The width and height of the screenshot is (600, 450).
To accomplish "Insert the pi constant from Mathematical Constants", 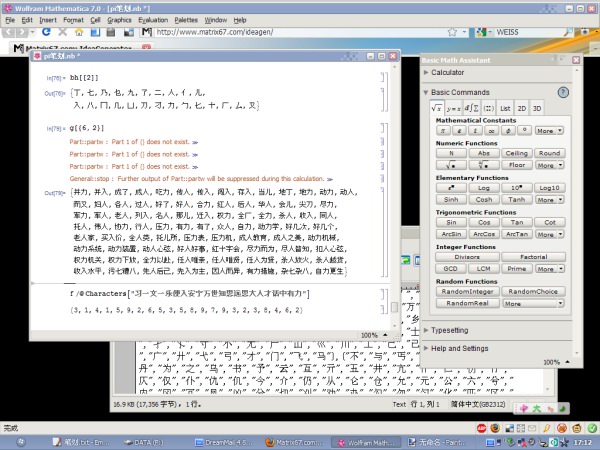I will tap(443, 130).
